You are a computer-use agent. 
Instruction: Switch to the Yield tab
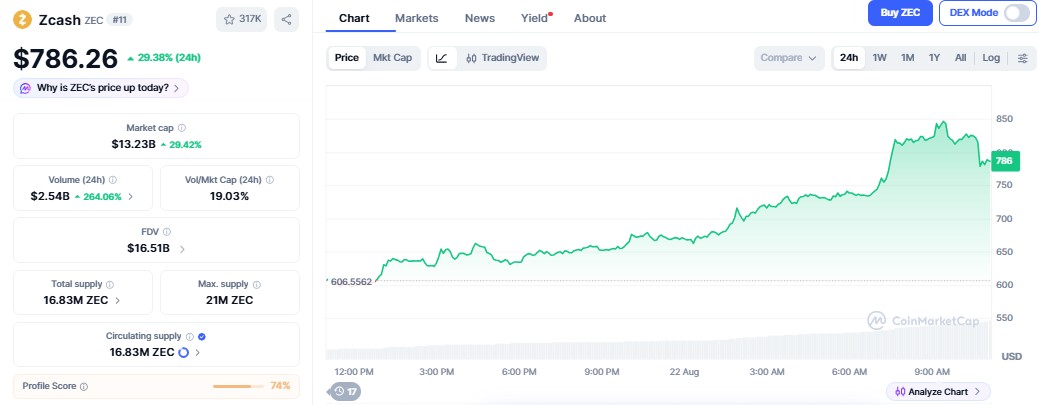[535, 18]
